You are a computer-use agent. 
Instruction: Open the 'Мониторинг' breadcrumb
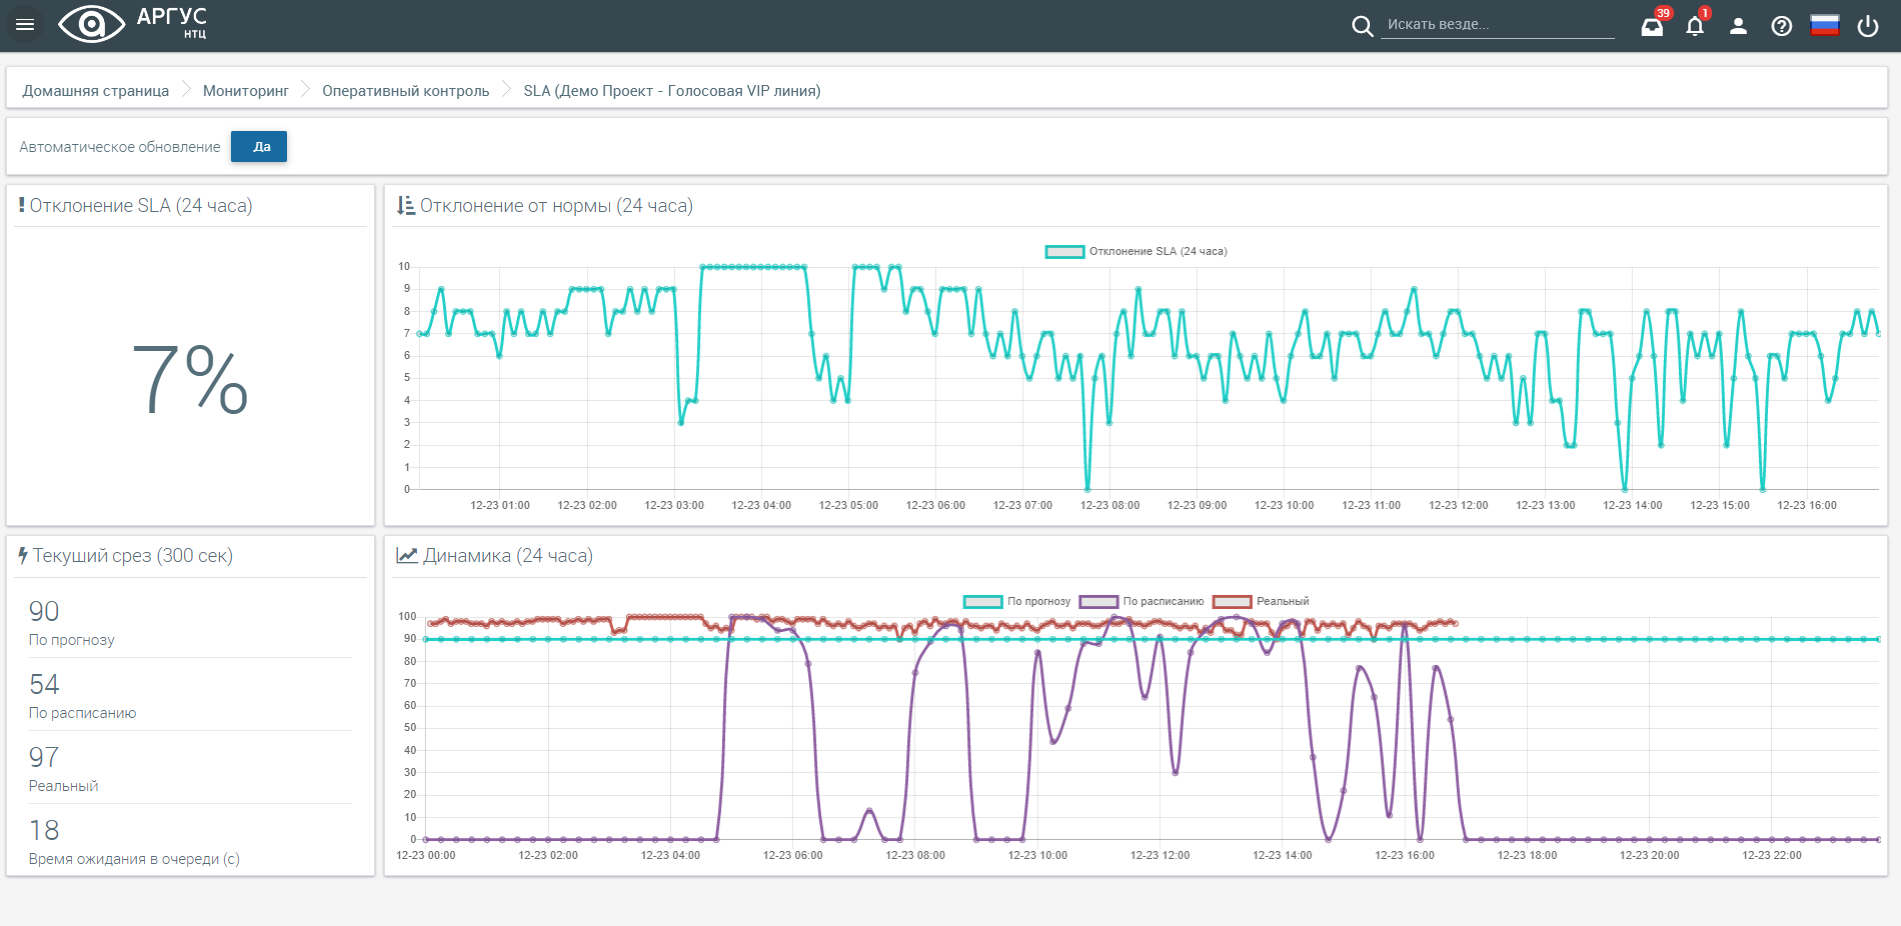point(245,91)
